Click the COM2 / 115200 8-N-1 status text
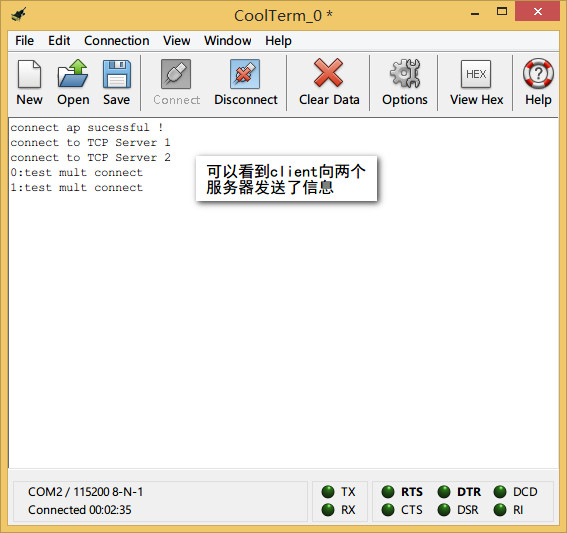 click(86, 492)
